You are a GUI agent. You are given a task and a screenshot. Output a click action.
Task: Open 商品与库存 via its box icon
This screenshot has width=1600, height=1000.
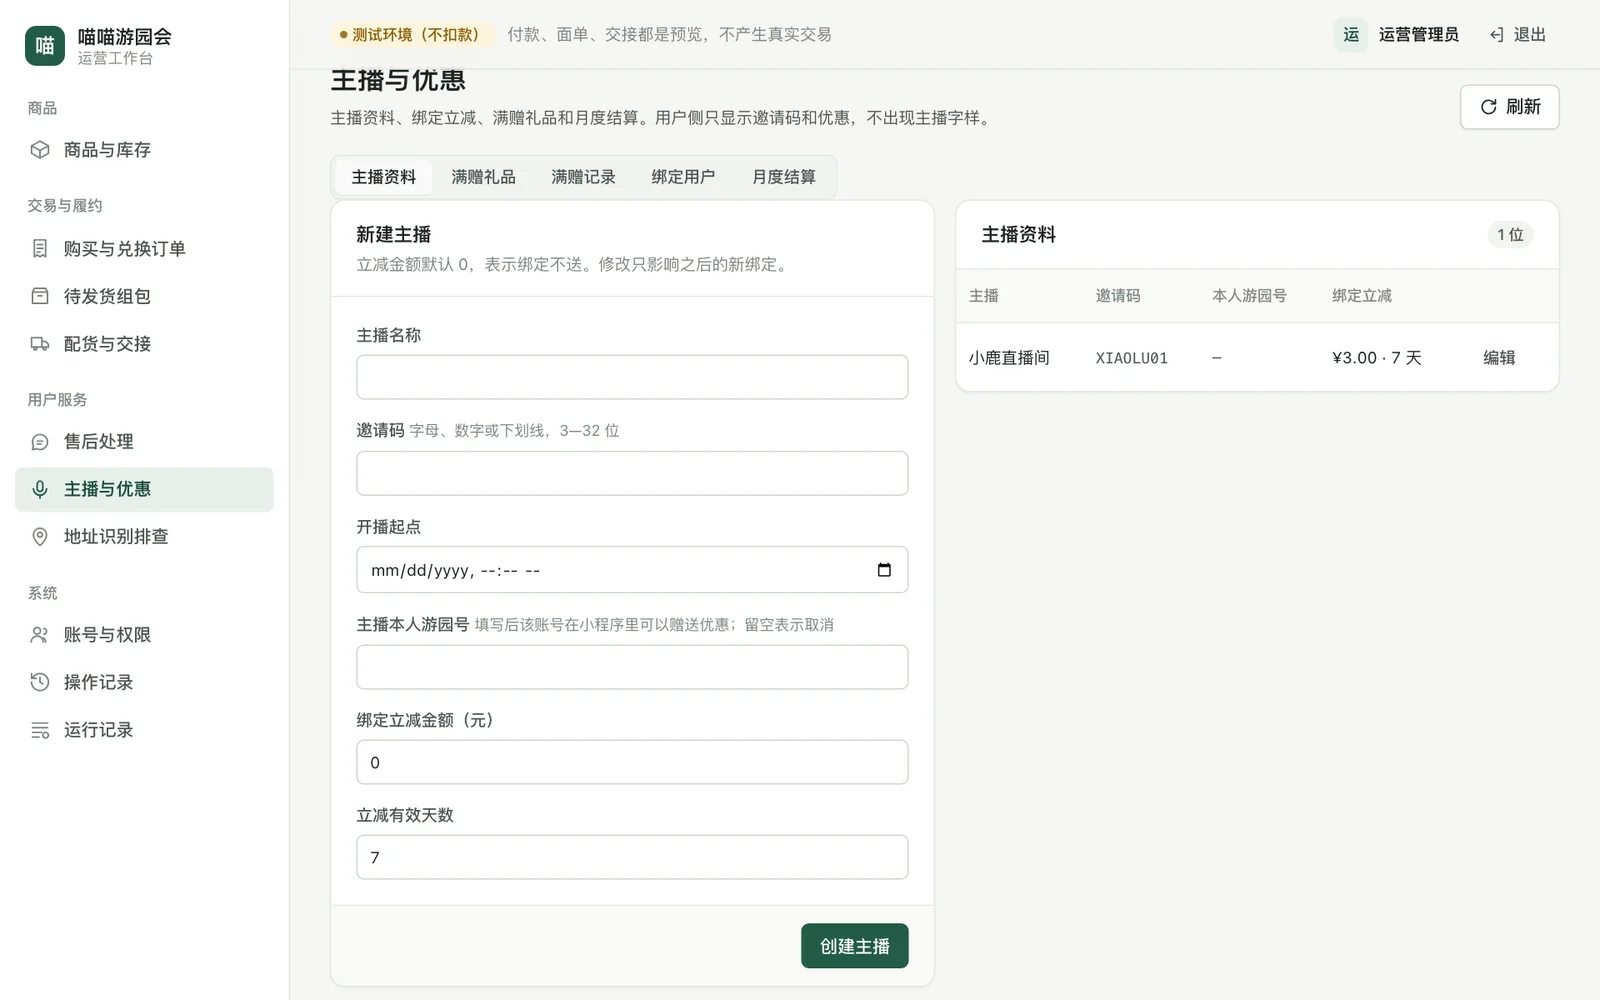click(x=40, y=150)
